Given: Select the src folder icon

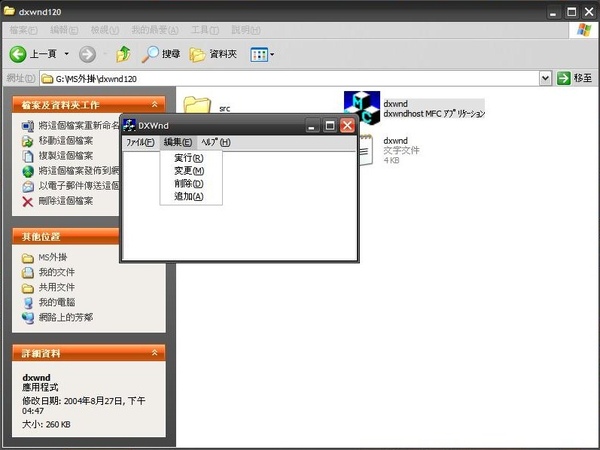Looking at the screenshot, I should [x=197, y=105].
